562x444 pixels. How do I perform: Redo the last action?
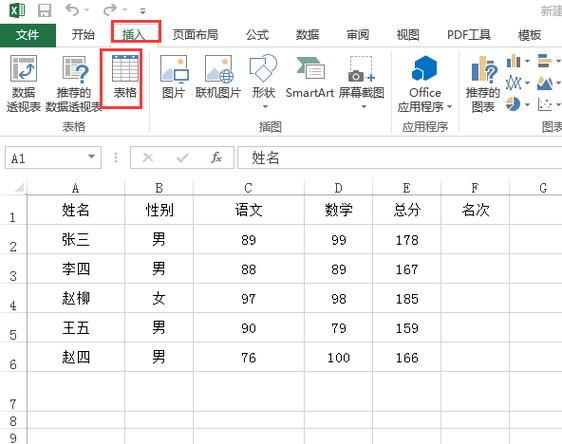[110, 10]
